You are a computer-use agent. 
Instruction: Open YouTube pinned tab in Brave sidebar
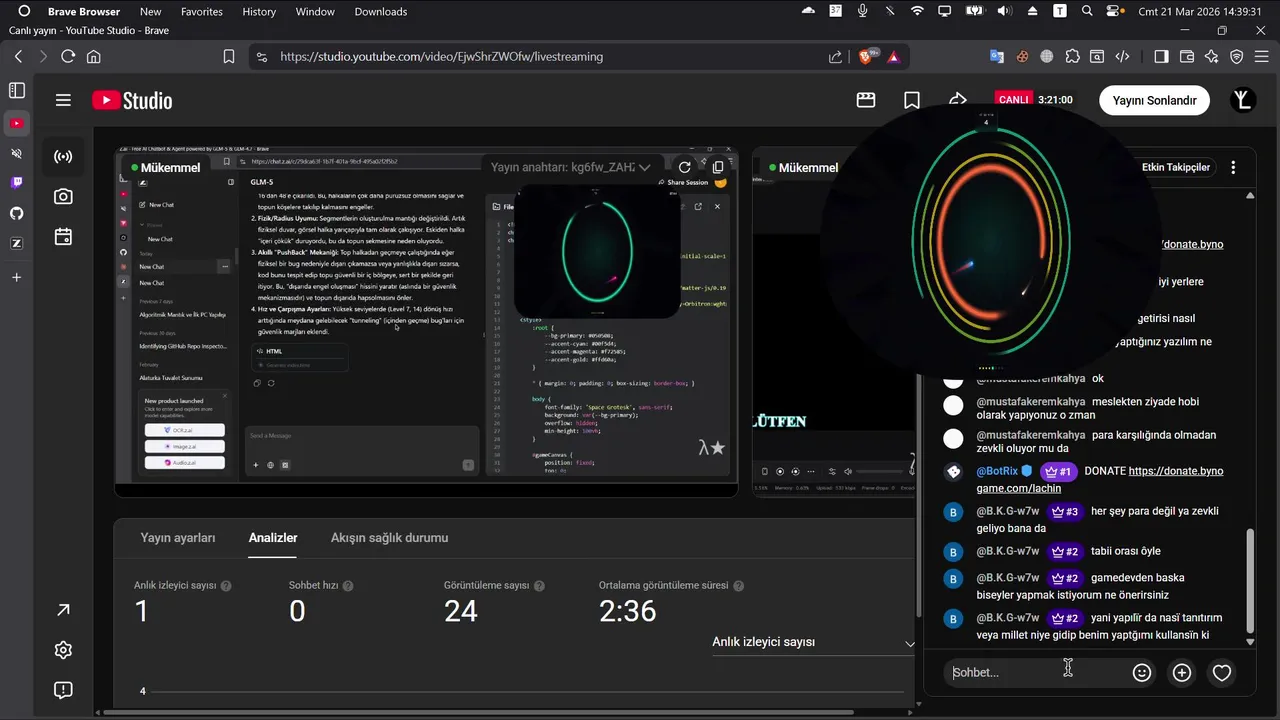pyautogui.click(x=16, y=124)
